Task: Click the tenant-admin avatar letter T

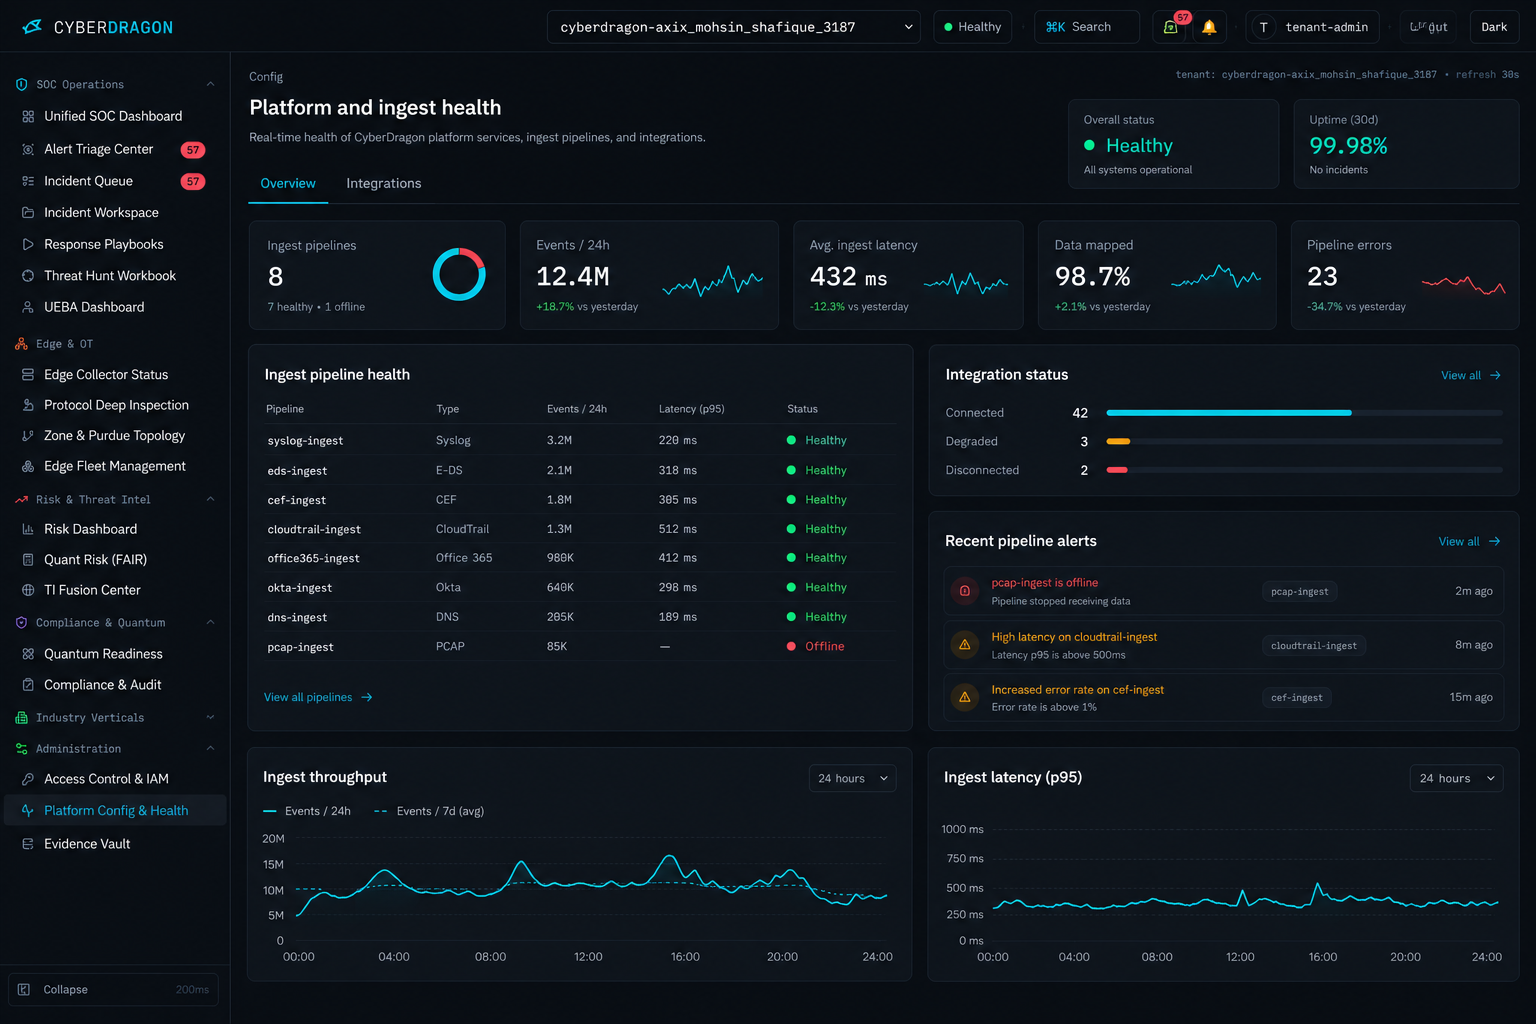Action: click(1264, 27)
